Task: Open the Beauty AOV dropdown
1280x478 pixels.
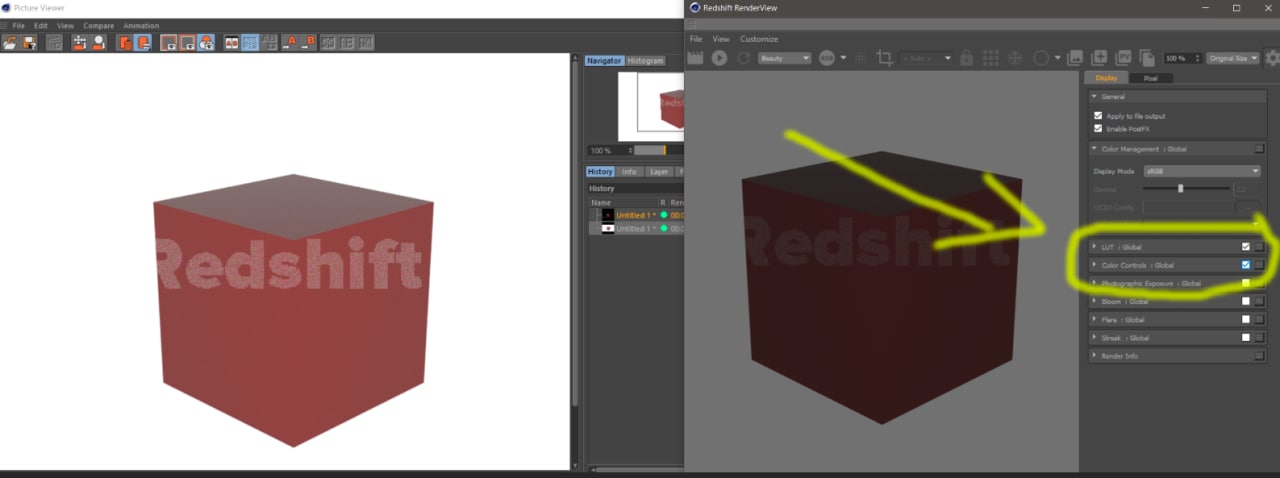Action: [784, 58]
